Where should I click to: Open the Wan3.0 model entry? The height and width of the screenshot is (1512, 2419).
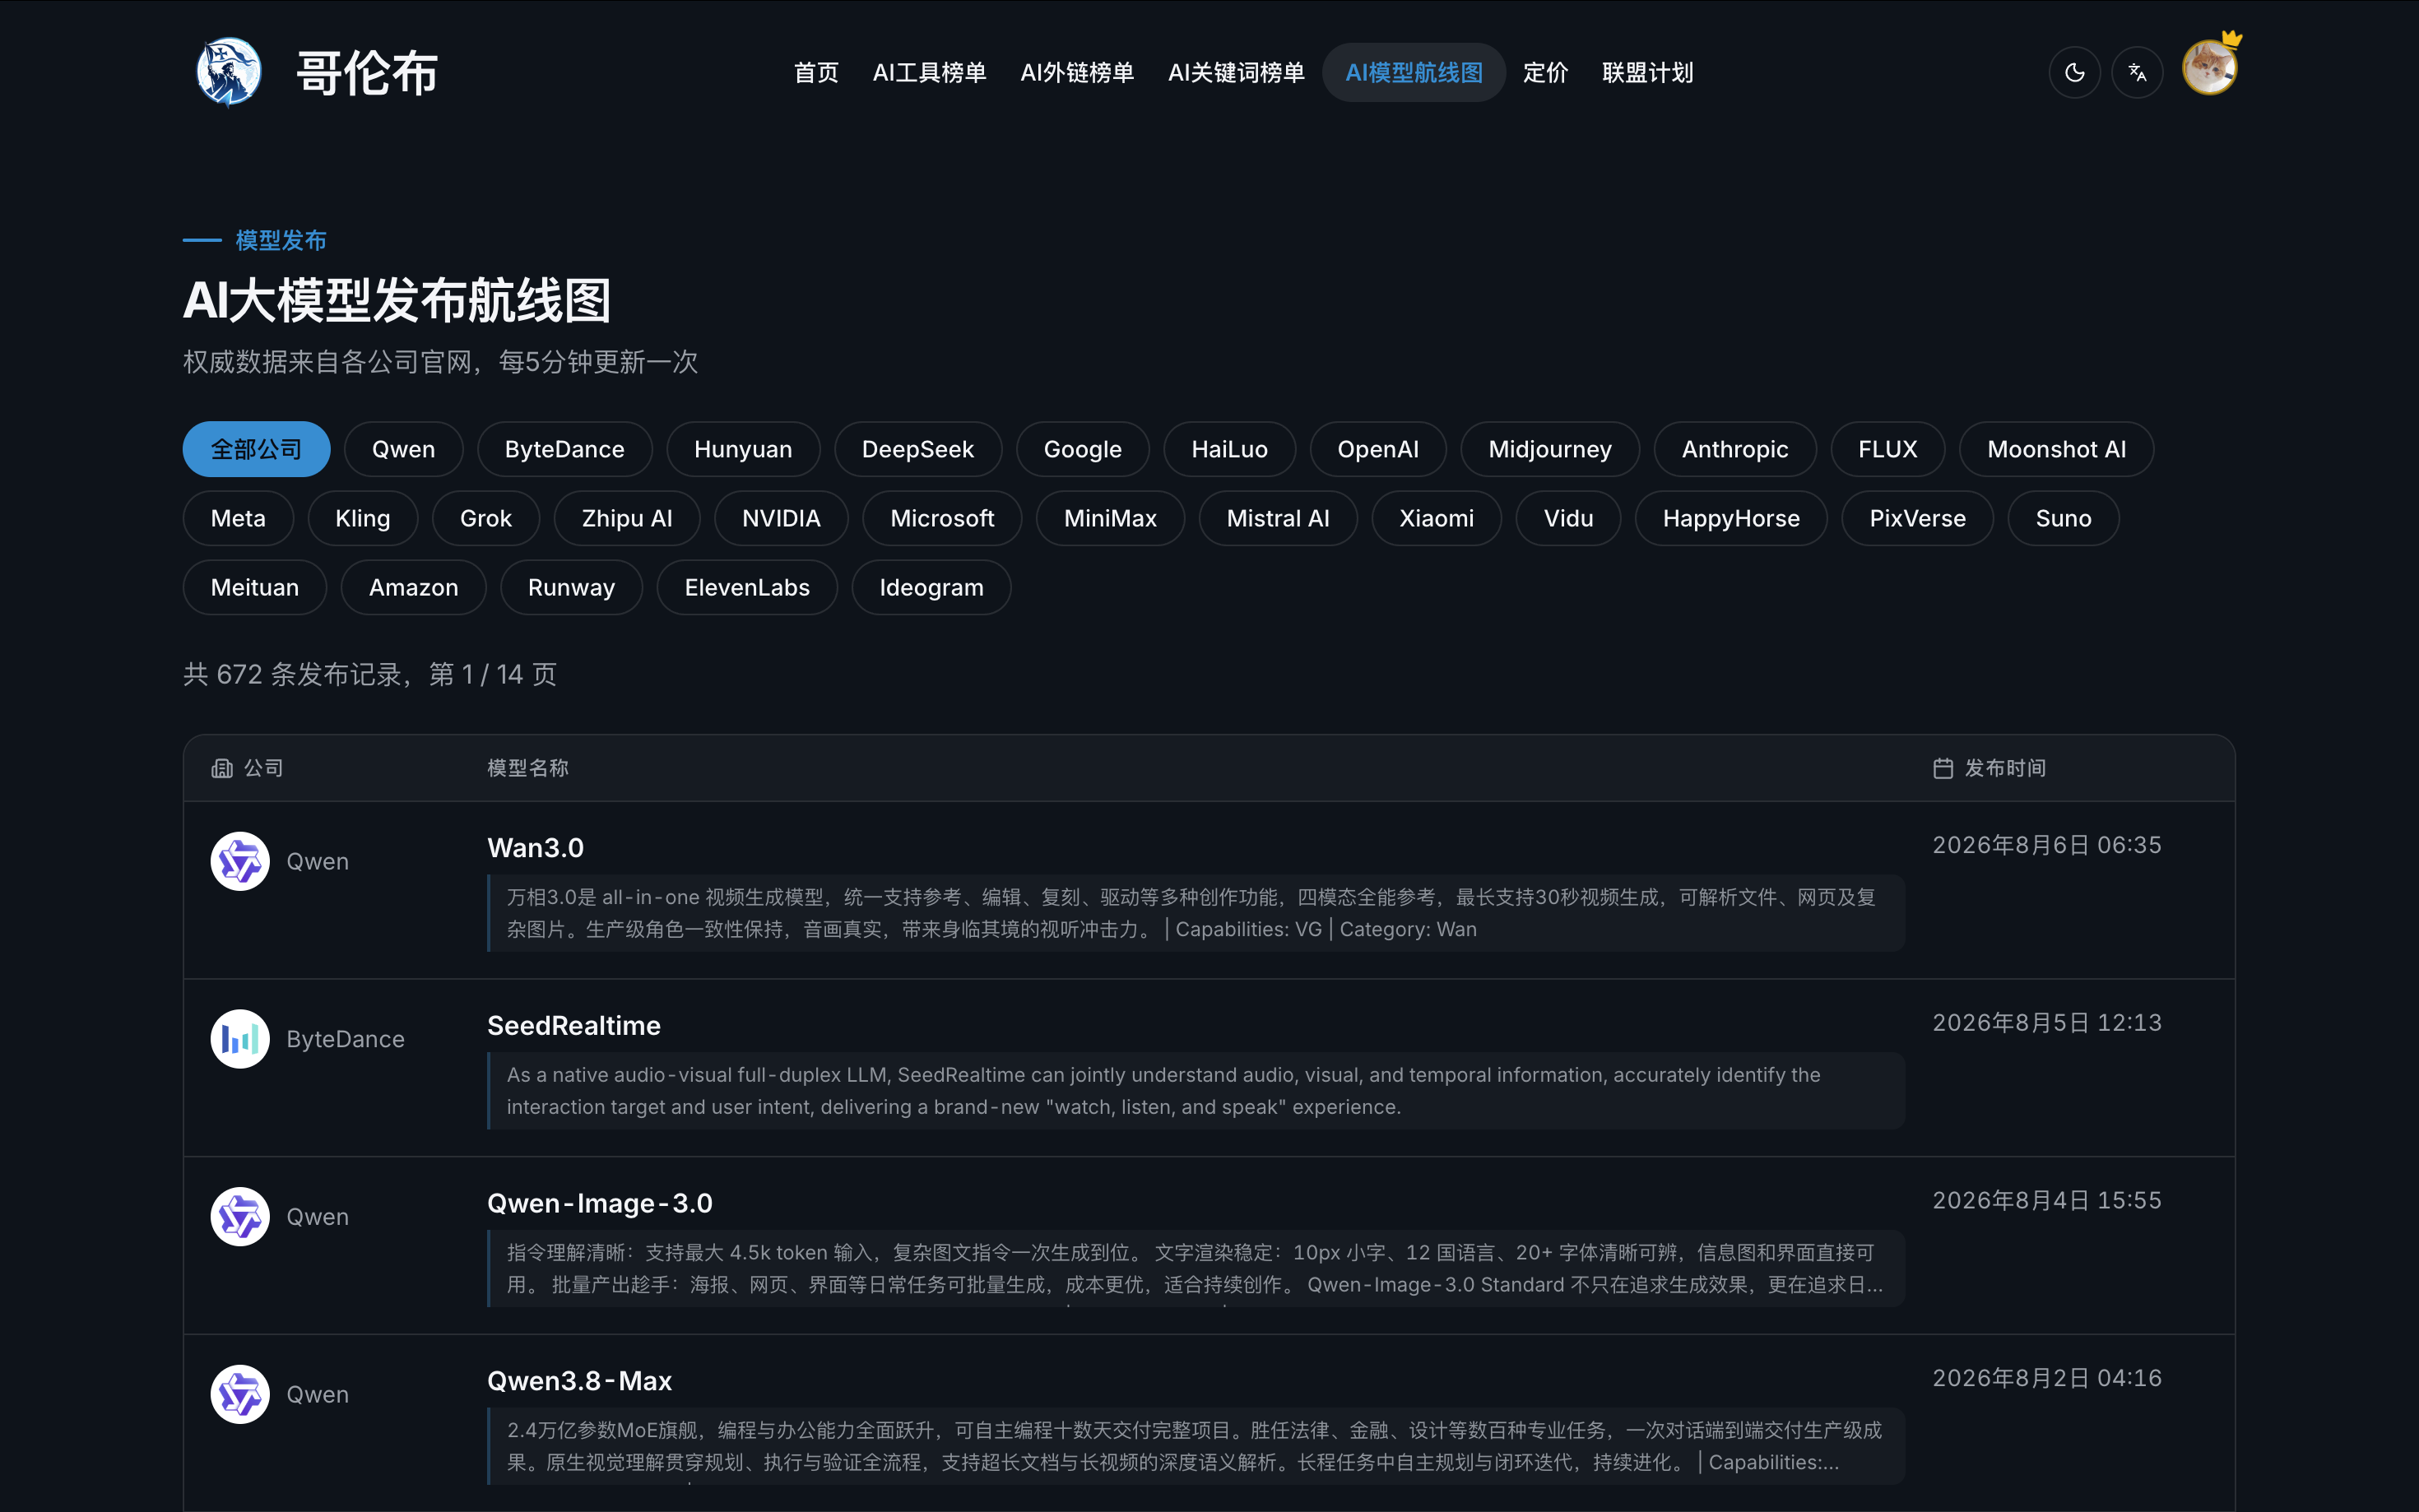pos(535,848)
